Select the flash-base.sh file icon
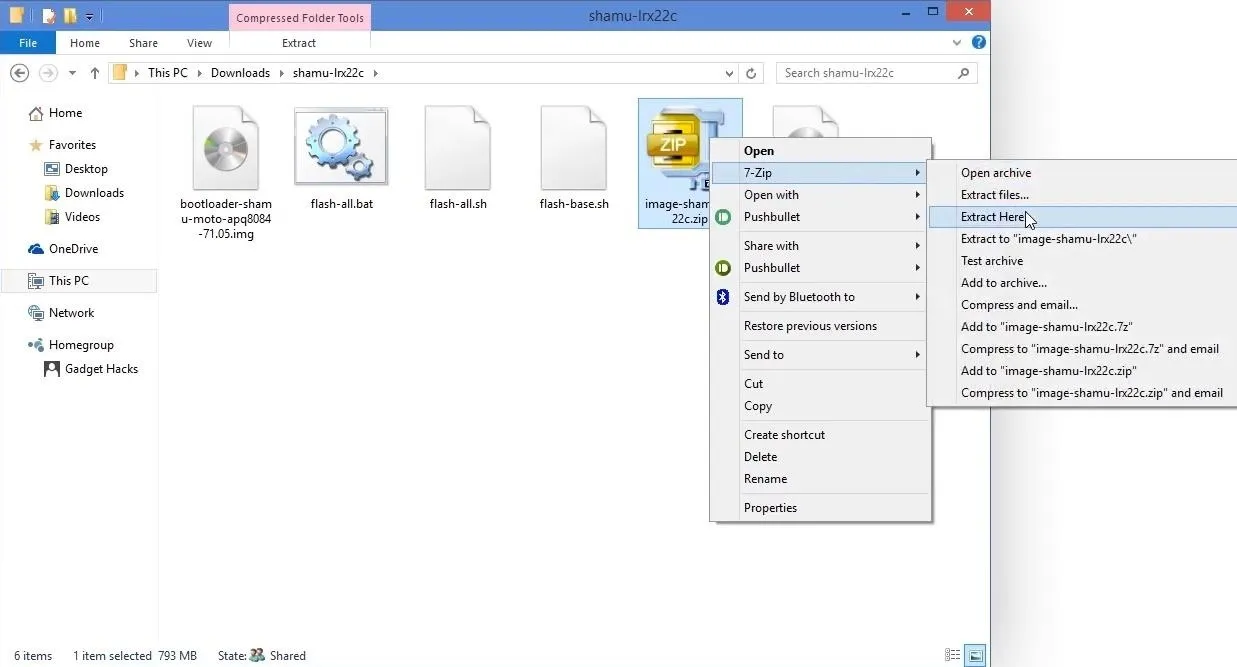Screen dimensions: 1237x667 pos(573,148)
